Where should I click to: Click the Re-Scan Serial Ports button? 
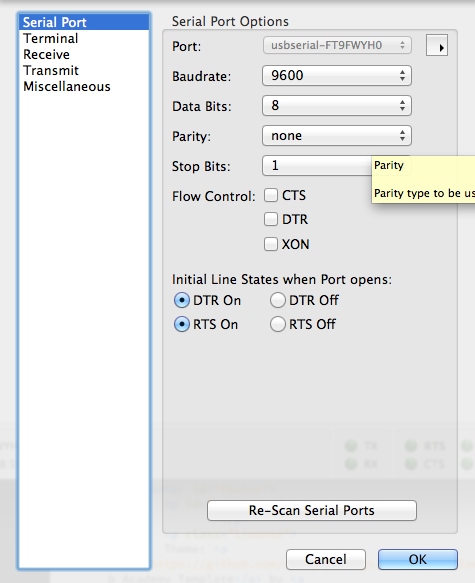click(312, 510)
